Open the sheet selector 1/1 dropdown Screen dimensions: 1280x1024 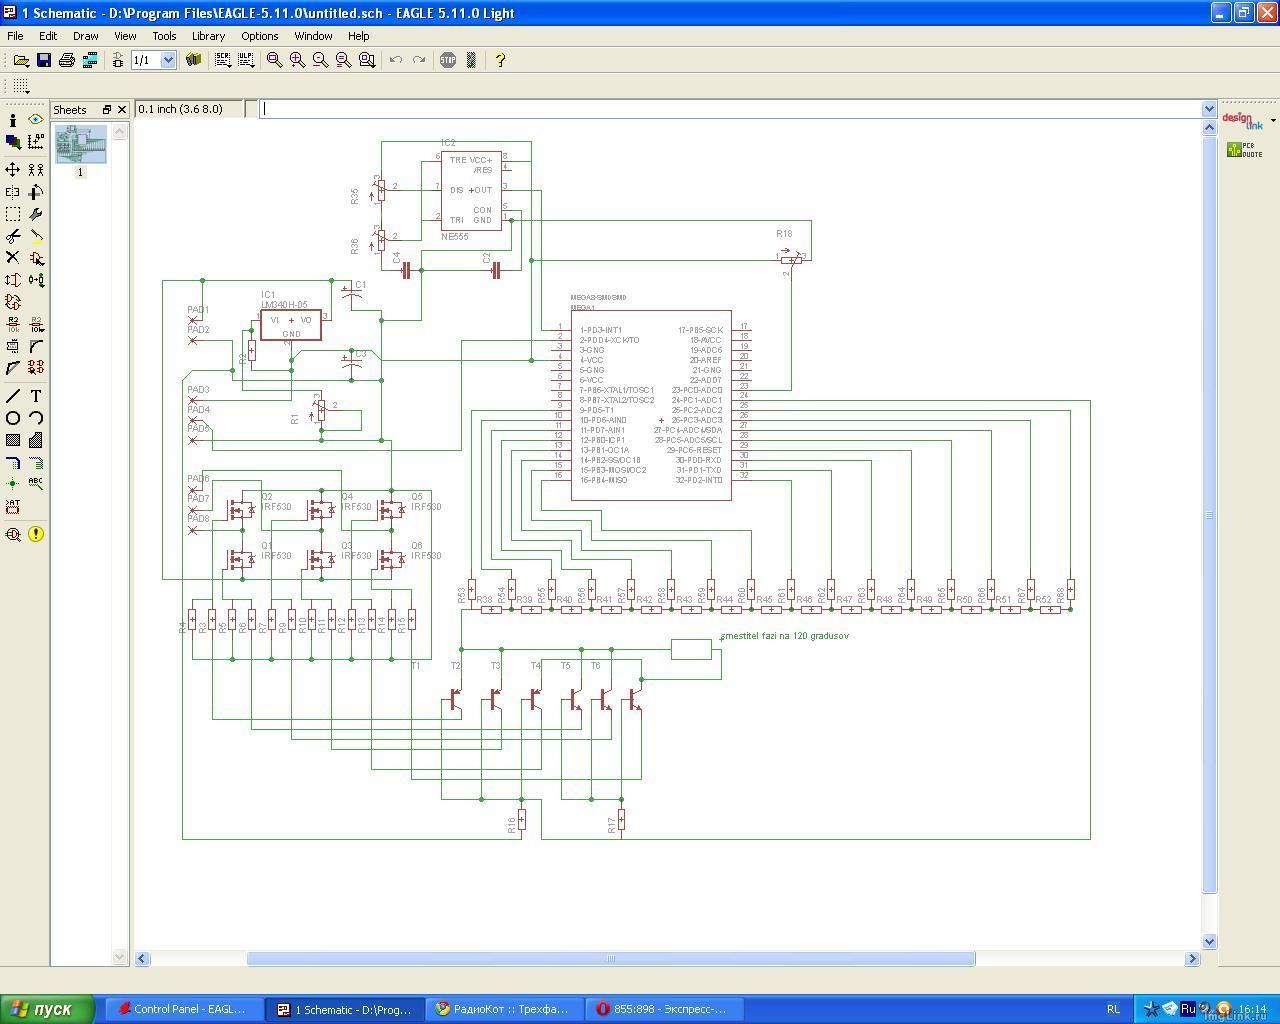pyautogui.click(x=168, y=60)
